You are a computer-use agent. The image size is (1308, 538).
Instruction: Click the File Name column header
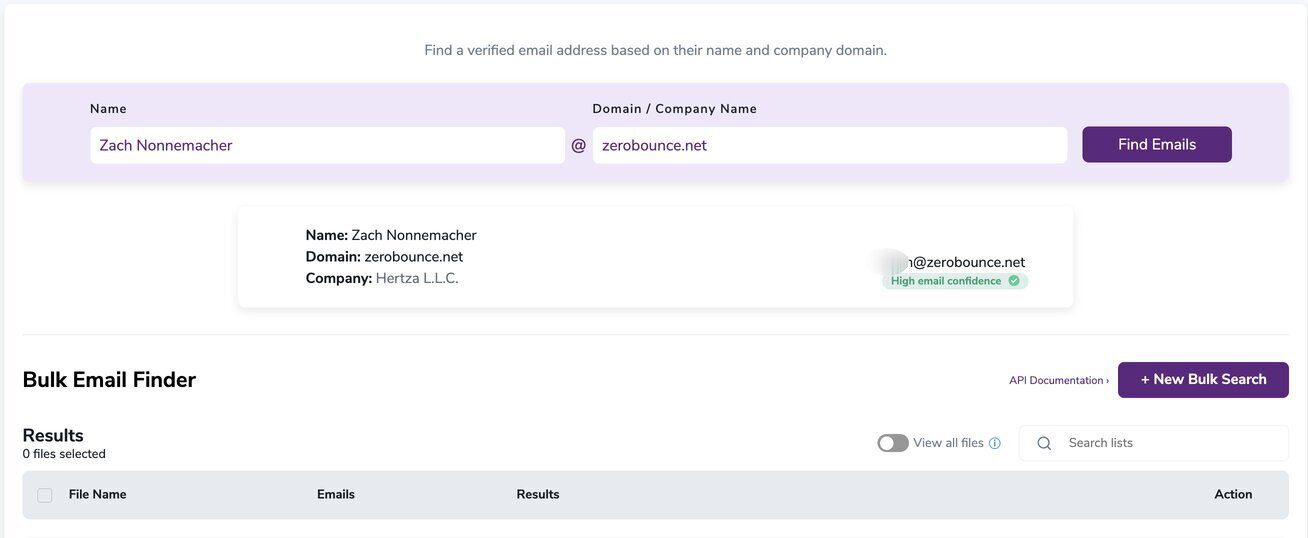click(x=98, y=494)
